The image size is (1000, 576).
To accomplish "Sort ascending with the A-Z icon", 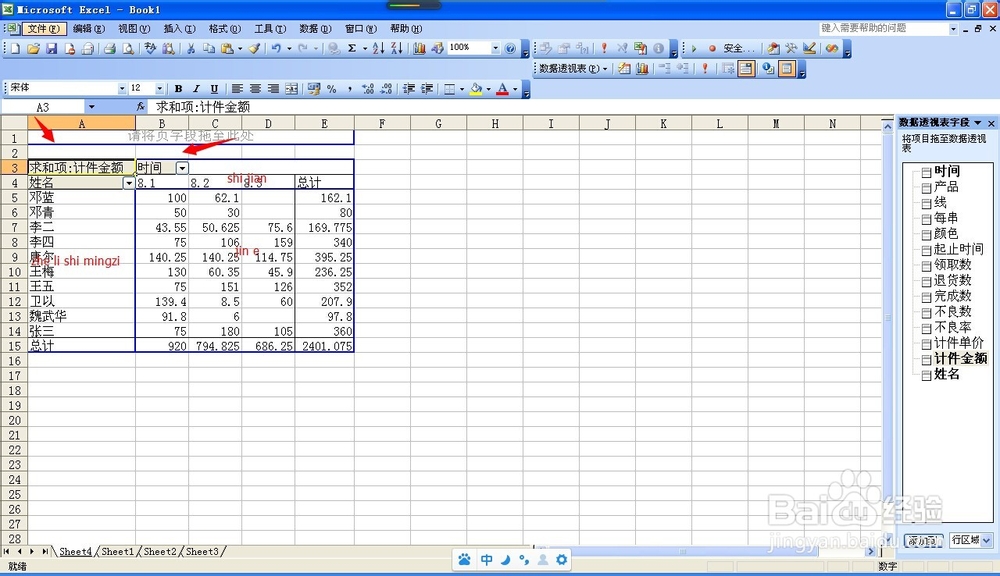I will coord(378,48).
